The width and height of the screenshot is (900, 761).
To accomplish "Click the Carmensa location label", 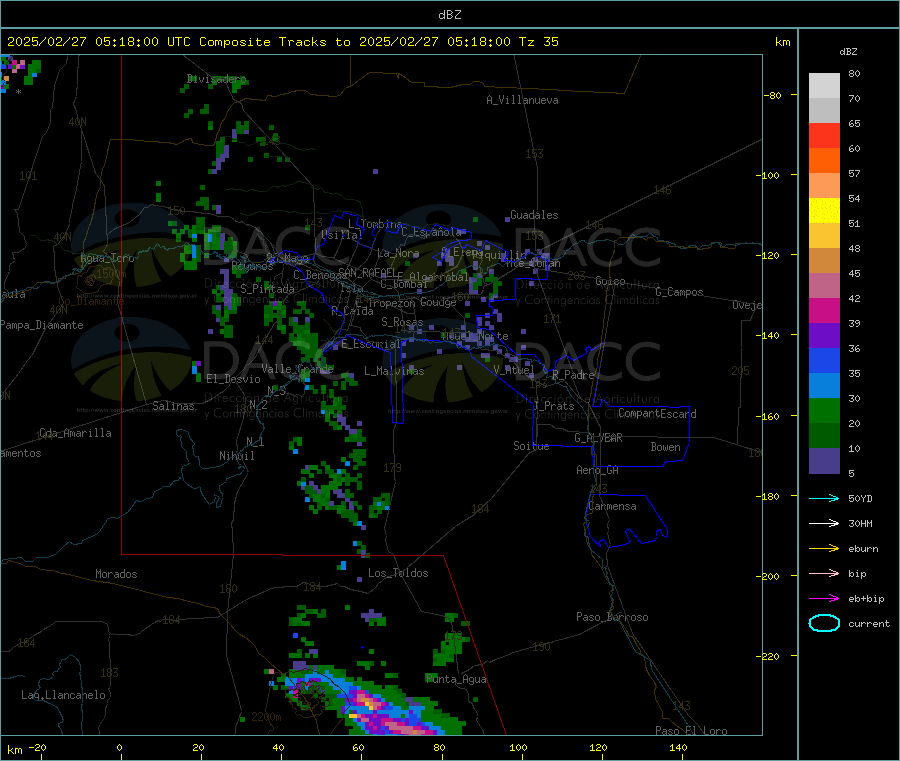I will 612,506.
